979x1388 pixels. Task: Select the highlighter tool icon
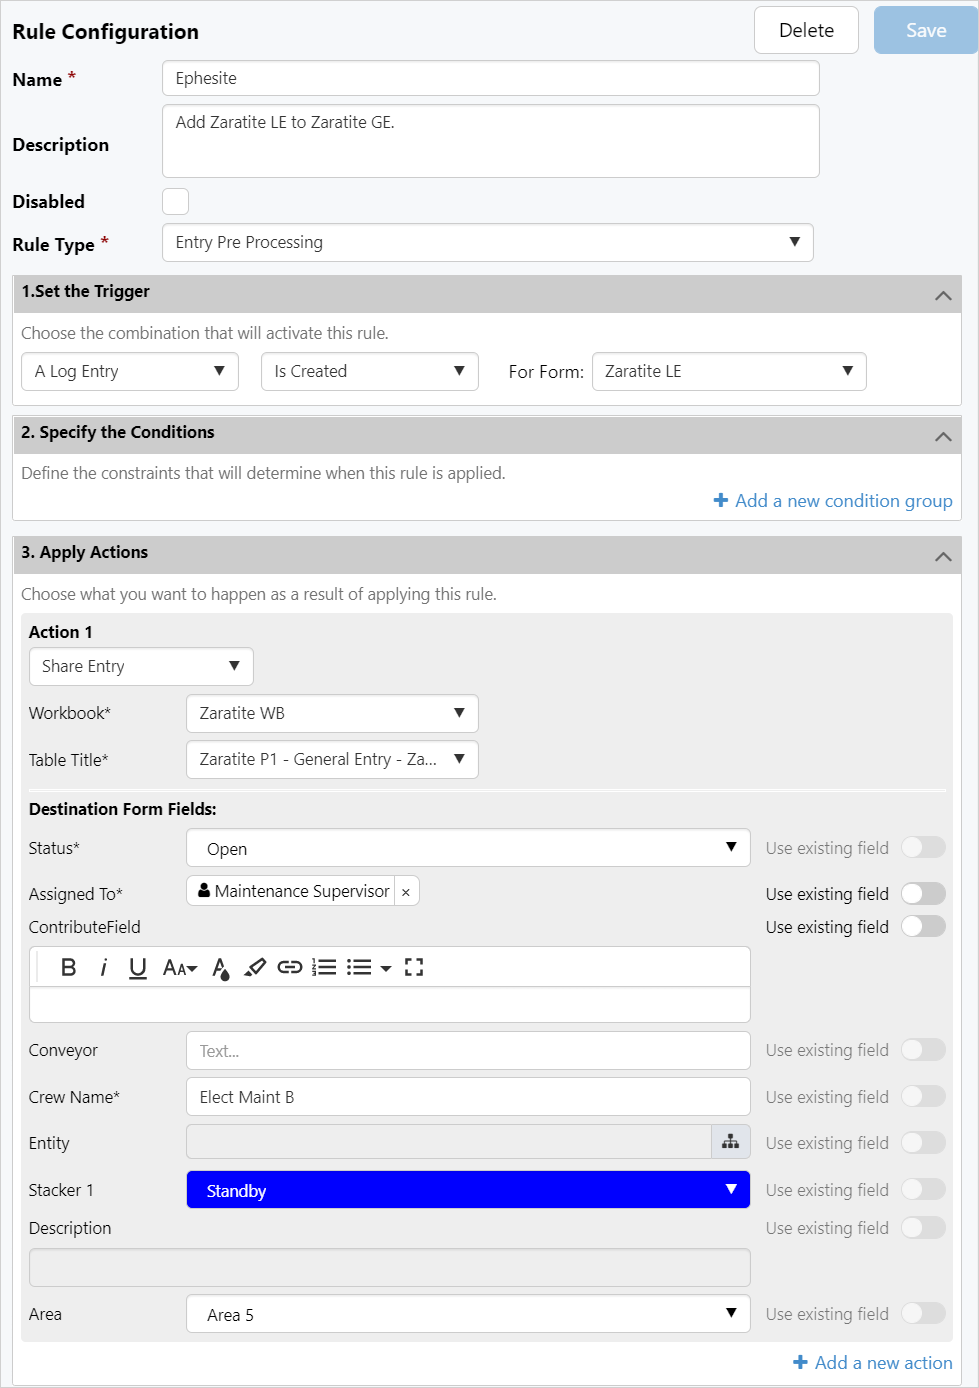pyautogui.click(x=255, y=967)
